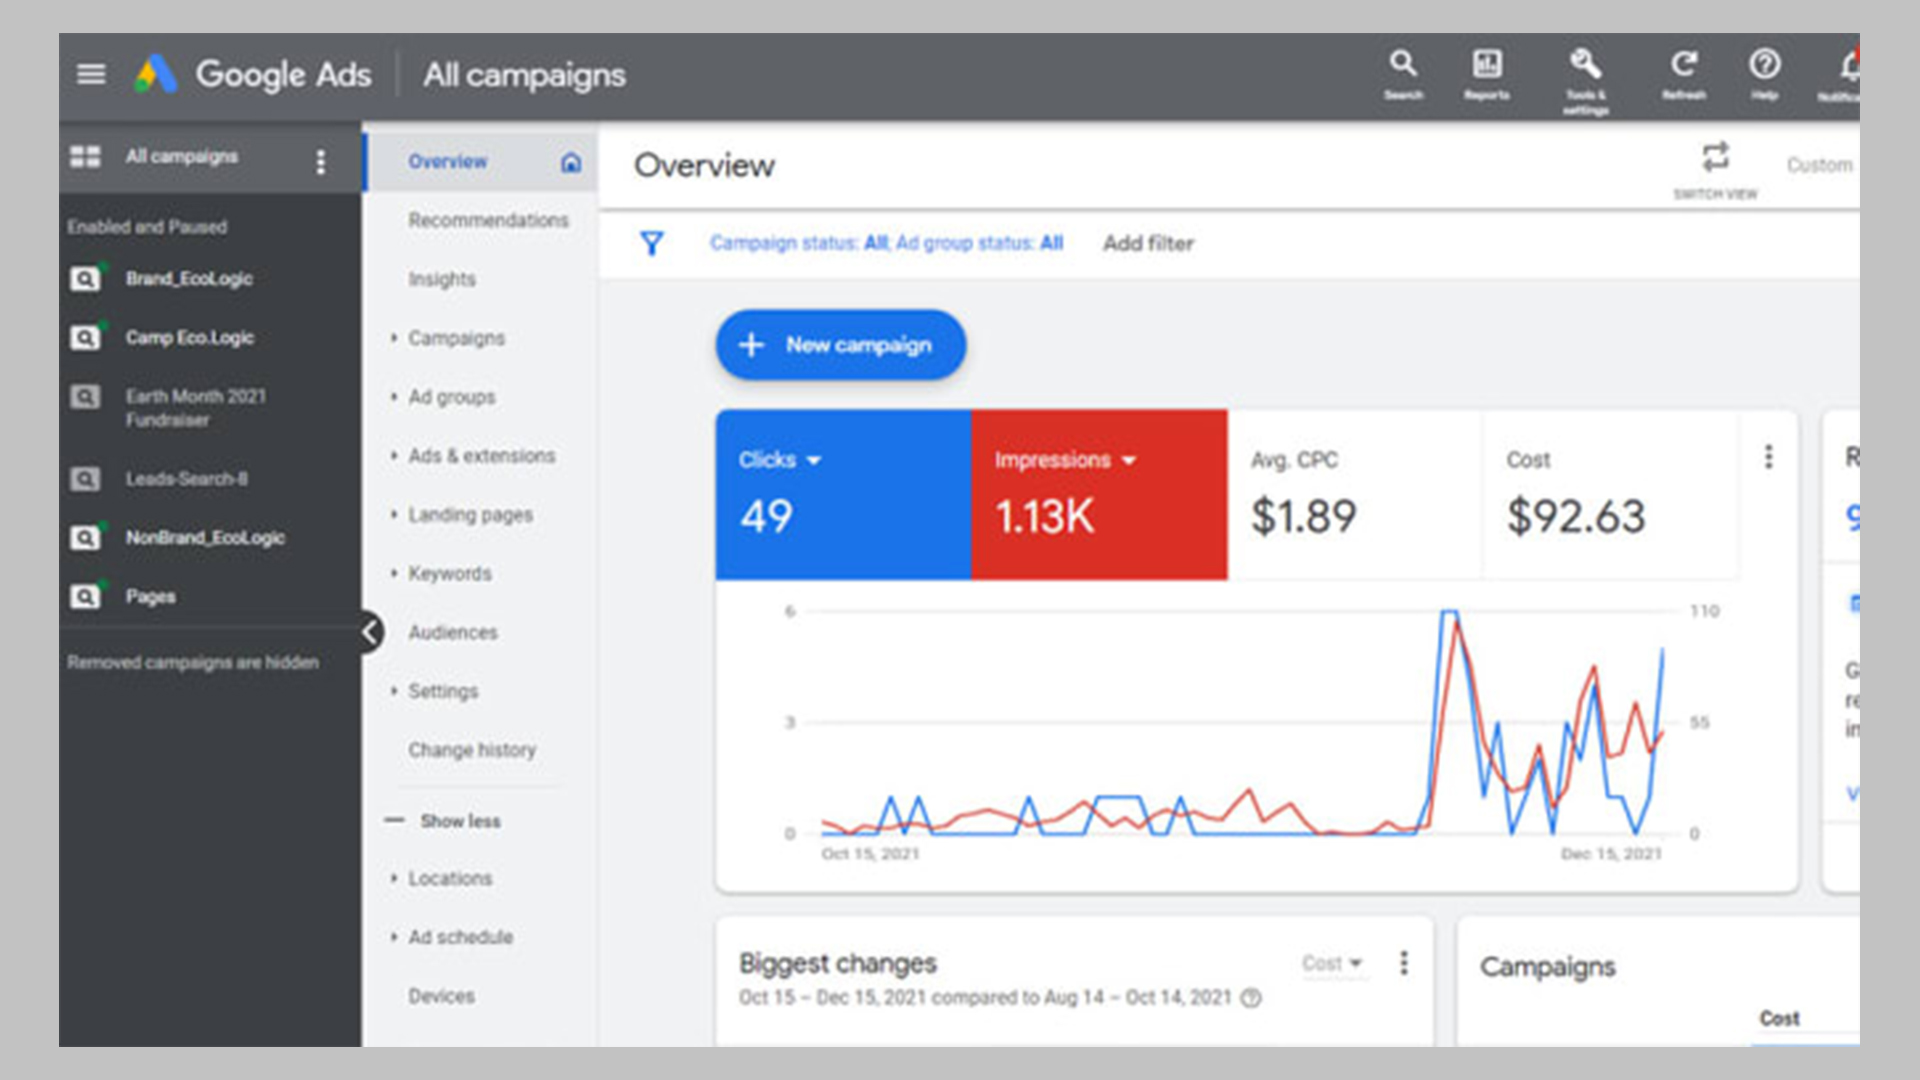Select the Pages campaign
This screenshot has height=1080, width=1920.
click(150, 597)
